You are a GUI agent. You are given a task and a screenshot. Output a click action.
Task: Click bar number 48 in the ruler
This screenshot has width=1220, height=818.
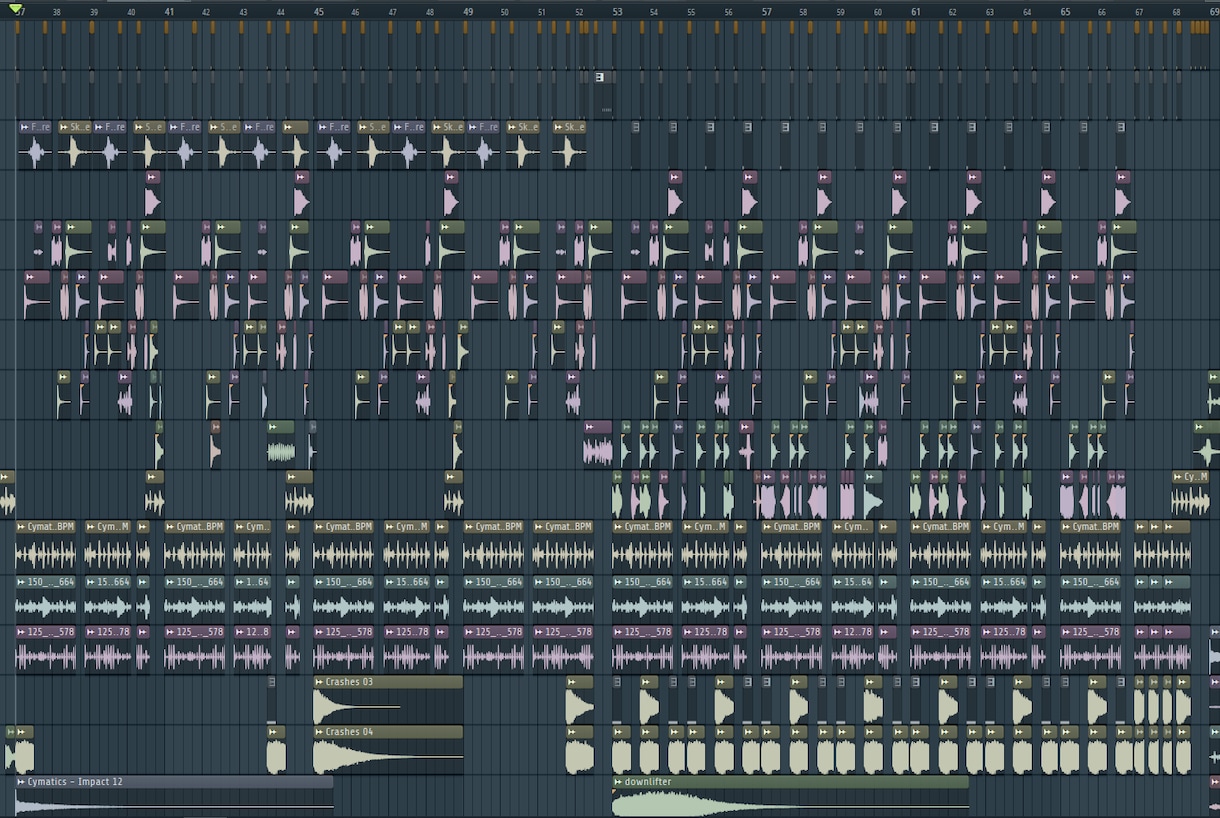tap(430, 12)
